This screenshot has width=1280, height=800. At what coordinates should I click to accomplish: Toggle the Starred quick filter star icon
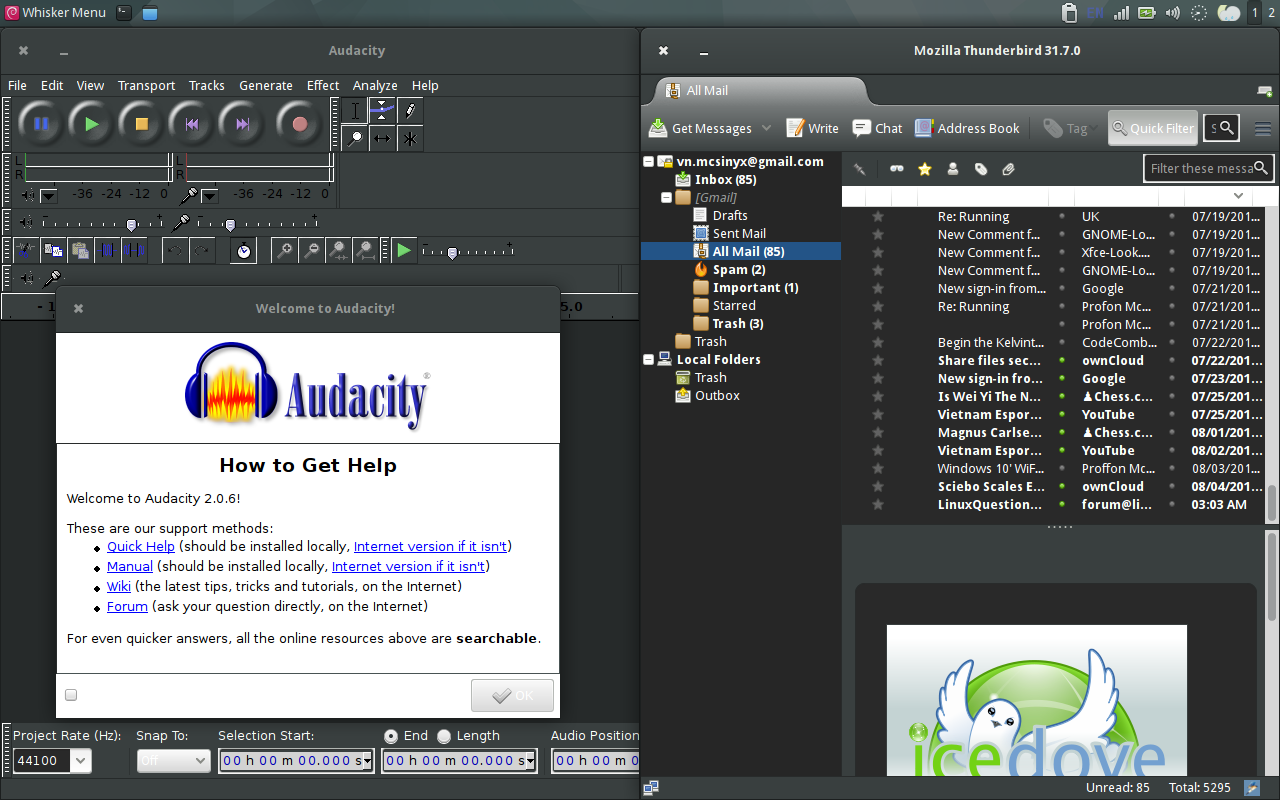(x=924, y=169)
